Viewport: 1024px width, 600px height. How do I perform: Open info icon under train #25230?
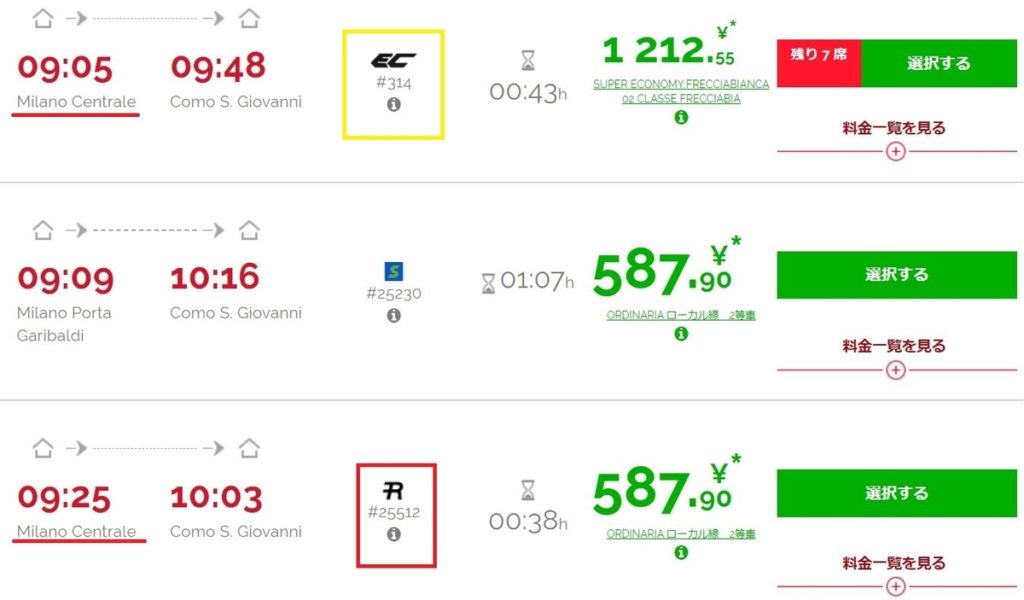click(x=393, y=315)
